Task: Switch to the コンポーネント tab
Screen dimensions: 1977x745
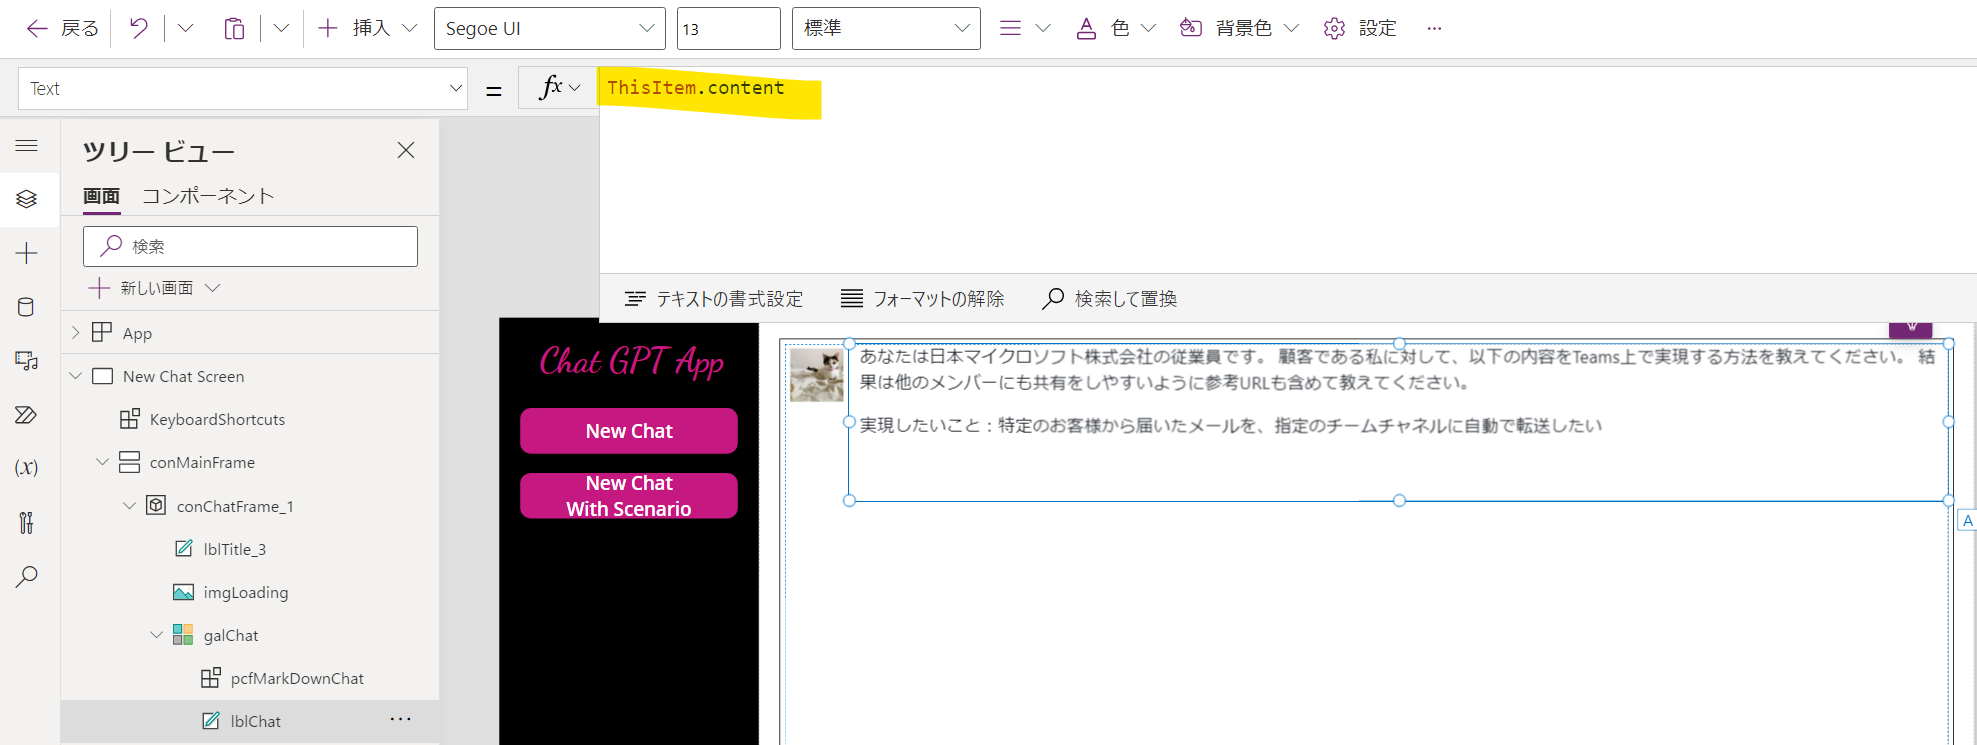Action: (x=208, y=196)
